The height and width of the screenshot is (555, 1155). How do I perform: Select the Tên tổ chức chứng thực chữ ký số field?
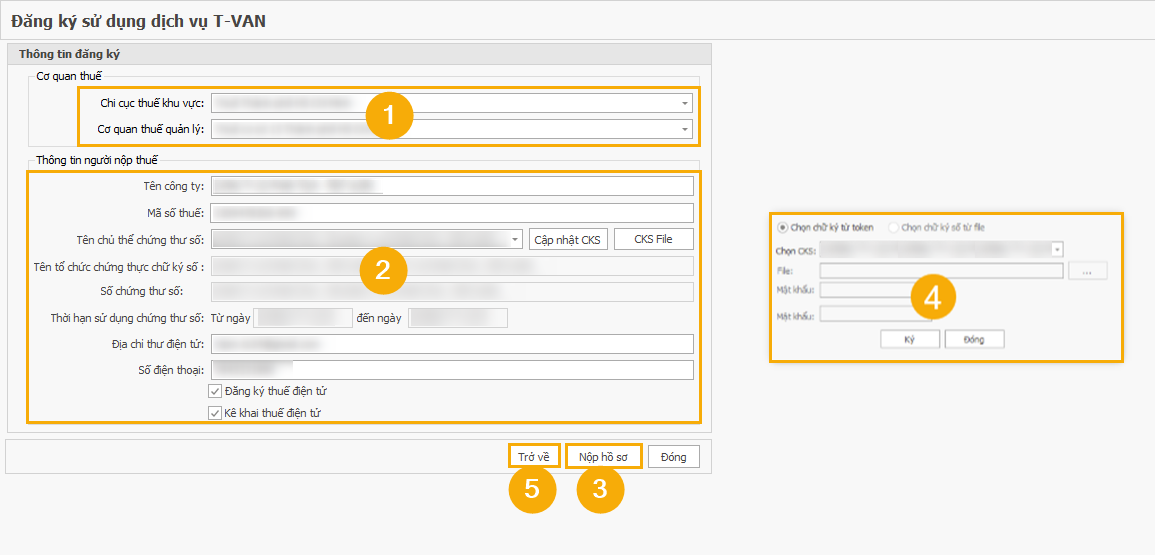(452, 265)
